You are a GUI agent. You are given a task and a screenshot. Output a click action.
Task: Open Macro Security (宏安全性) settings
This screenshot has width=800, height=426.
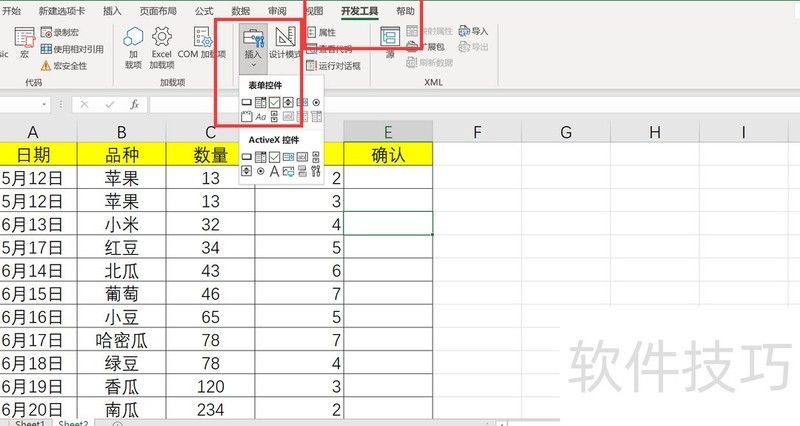coord(66,65)
